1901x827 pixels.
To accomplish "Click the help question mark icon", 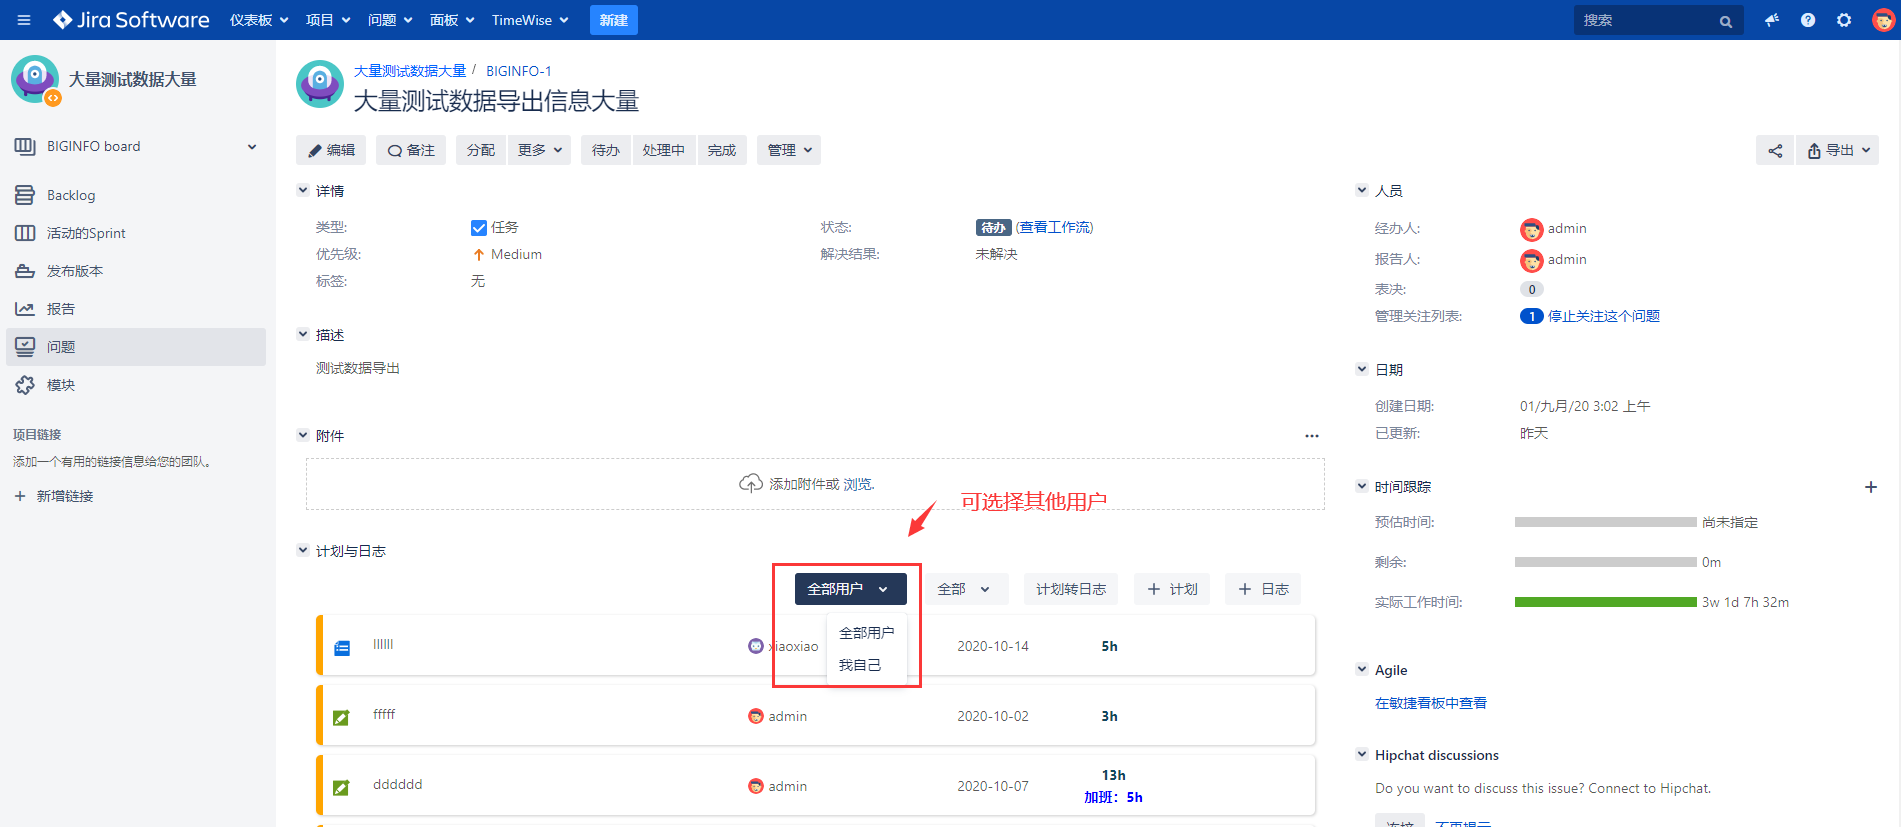I will (1808, 20).
